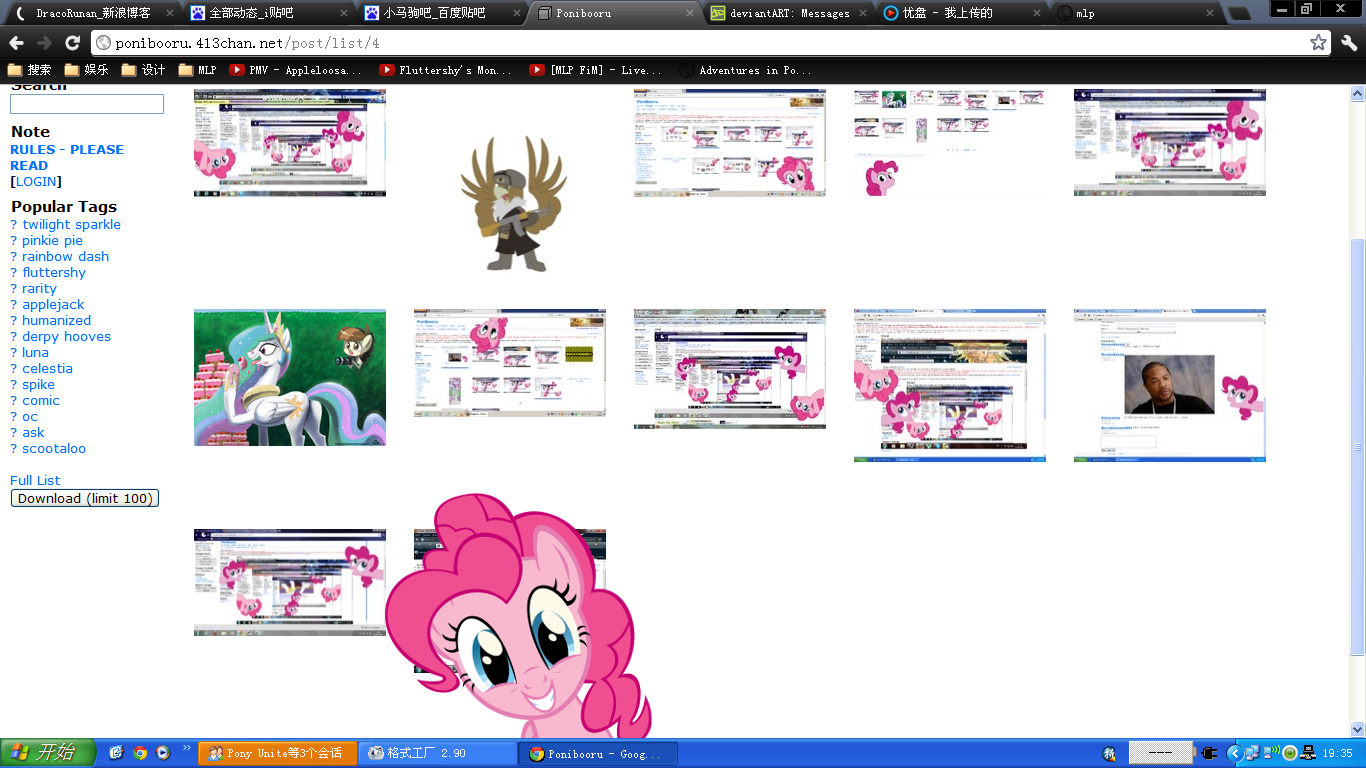This screenshot has height=768, width=1366.
Task: Open the scootaloo tag
Action: (54, 448)
